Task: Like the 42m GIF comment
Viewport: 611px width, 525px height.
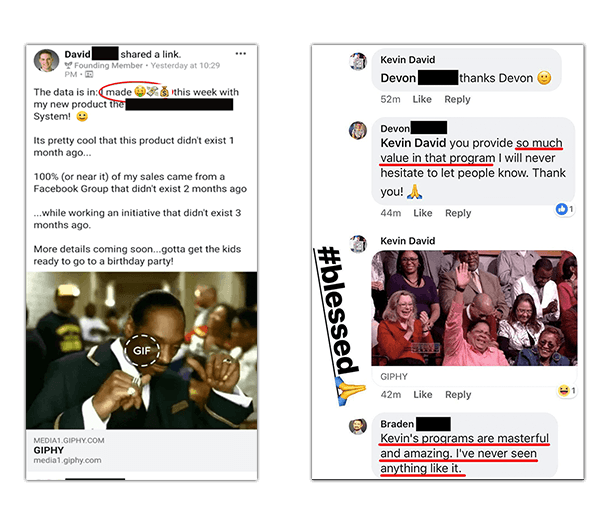Action: click(423, 395)
